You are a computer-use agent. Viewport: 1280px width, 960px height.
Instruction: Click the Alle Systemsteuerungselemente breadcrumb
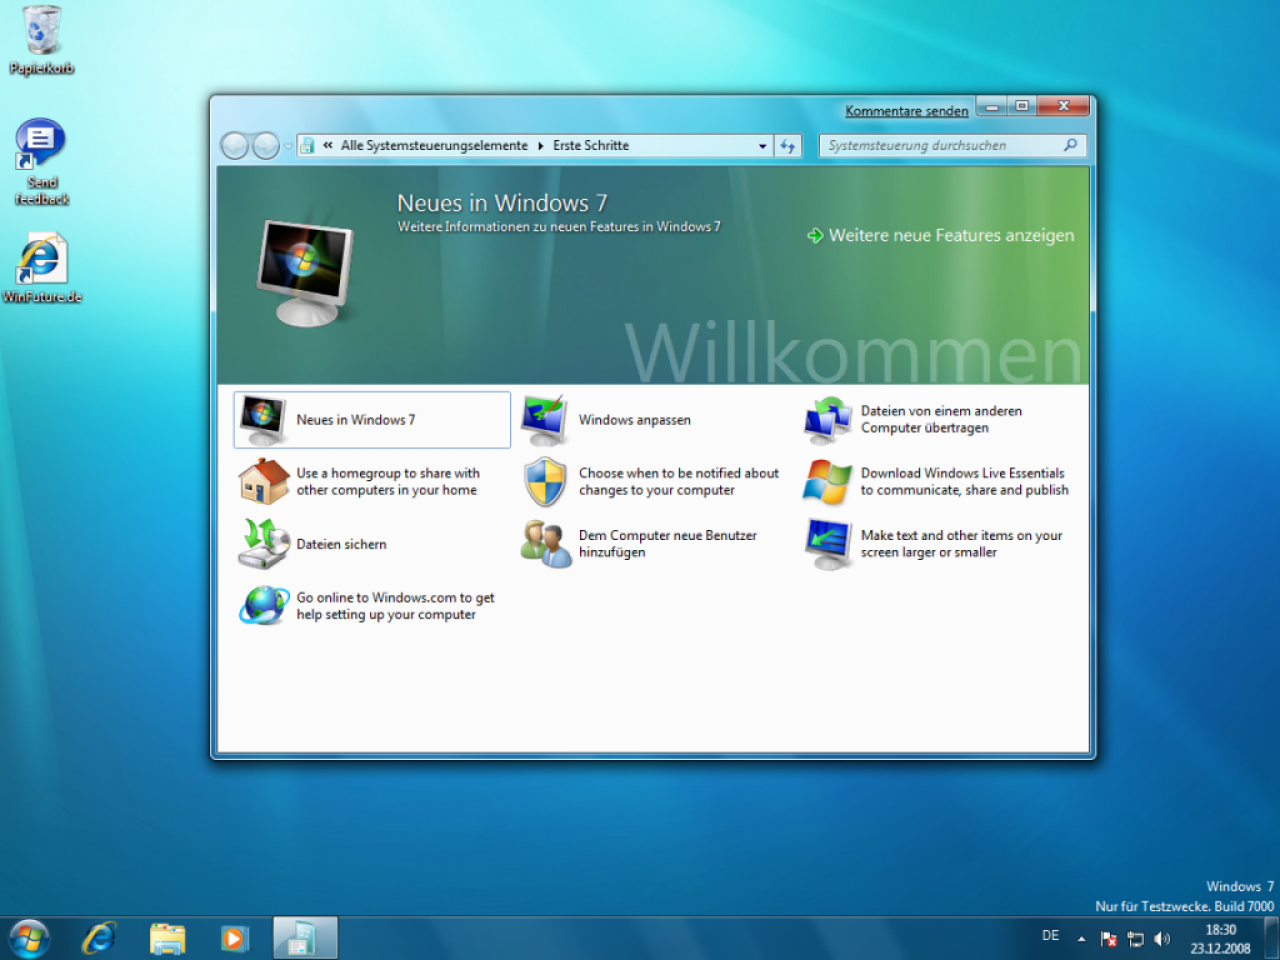(x=434, y=146)
